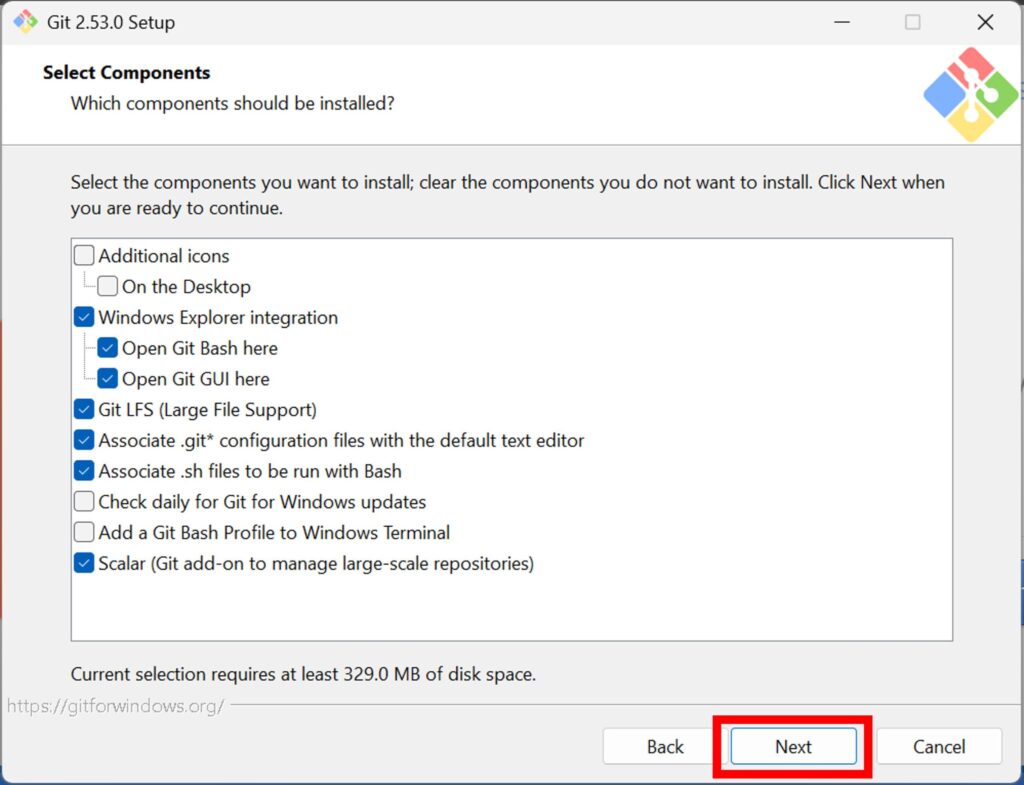Click the Git logo icon in title bar
Image resolution: width=1024 pixels, height=785 pixels.
tap(25, 21)
